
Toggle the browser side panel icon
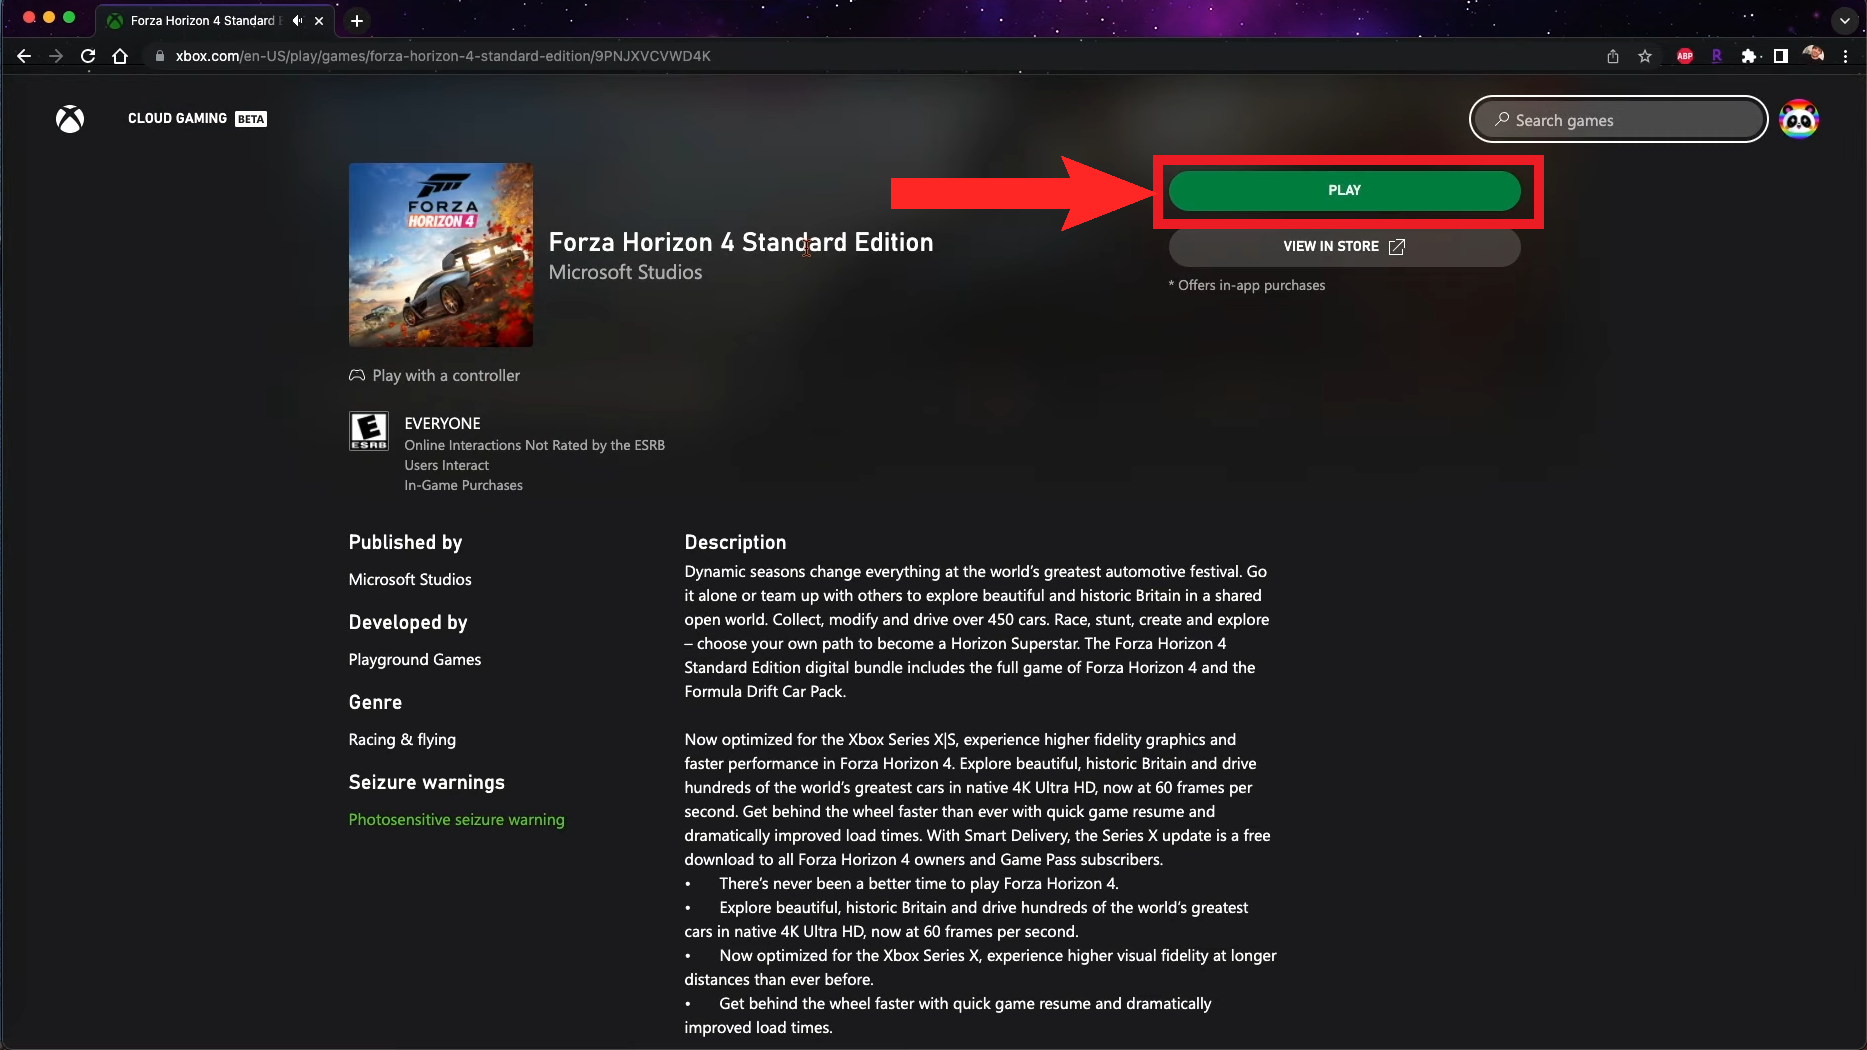(1781, 56)
